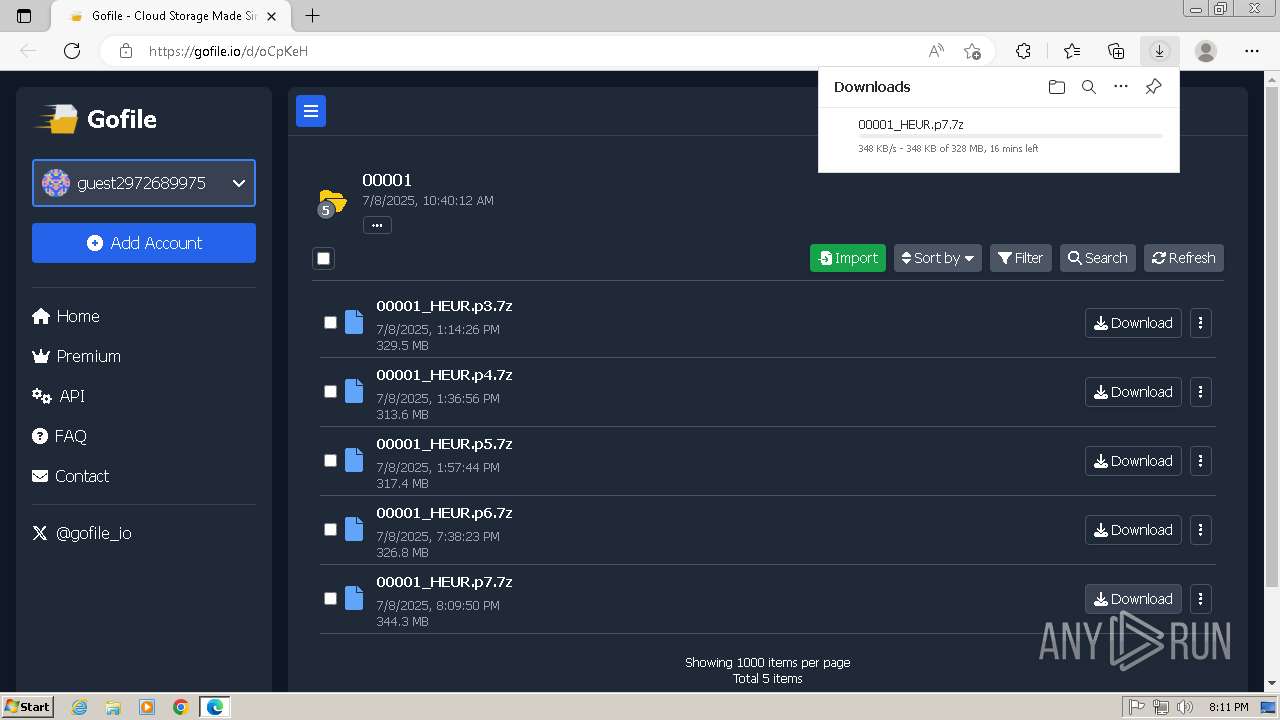Open browser Settings and more menu
Image resolution: width=1280 pixels, height=720 pixels.
(1252, 51)
